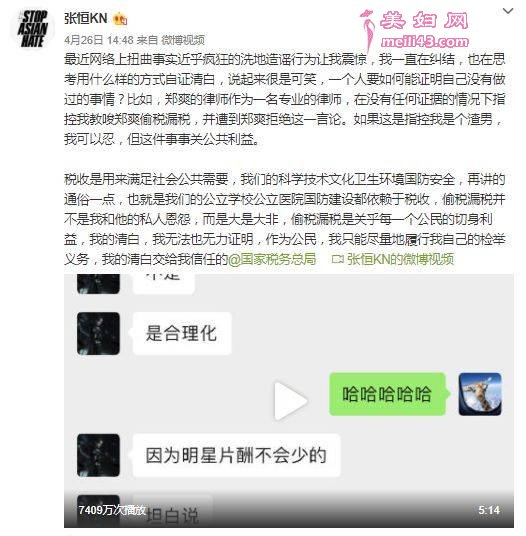Click the 7409万次播放 play count
Image resolution: width=526 pixels, height=536 pixels.
point(112,510)
